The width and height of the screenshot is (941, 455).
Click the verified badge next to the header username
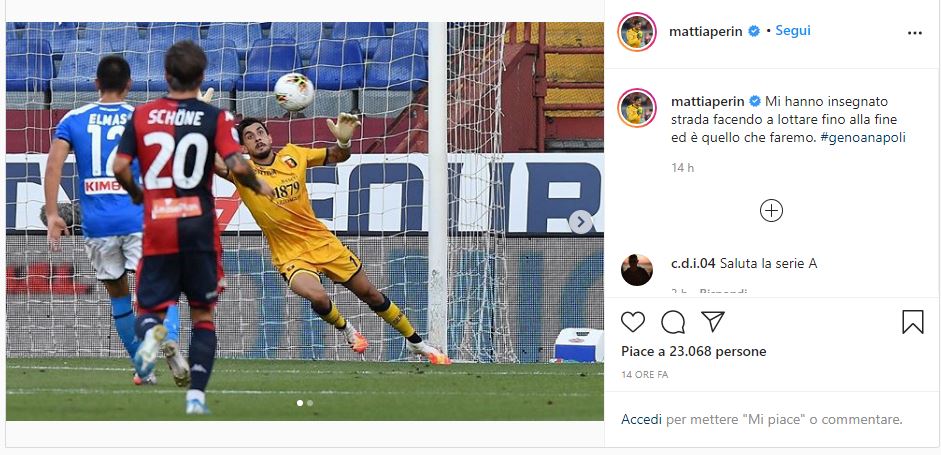point(754,31)
